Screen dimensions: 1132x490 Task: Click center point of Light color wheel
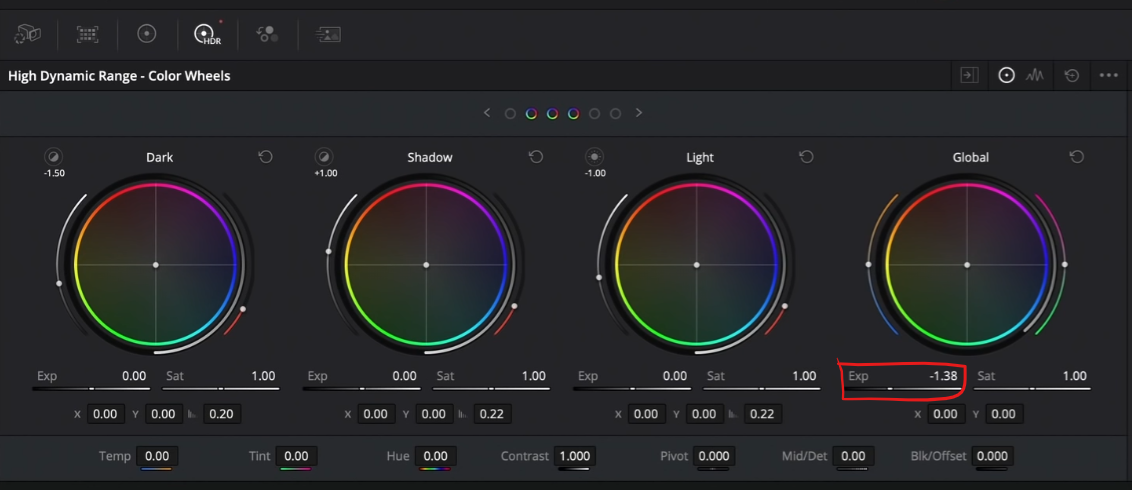697,265
